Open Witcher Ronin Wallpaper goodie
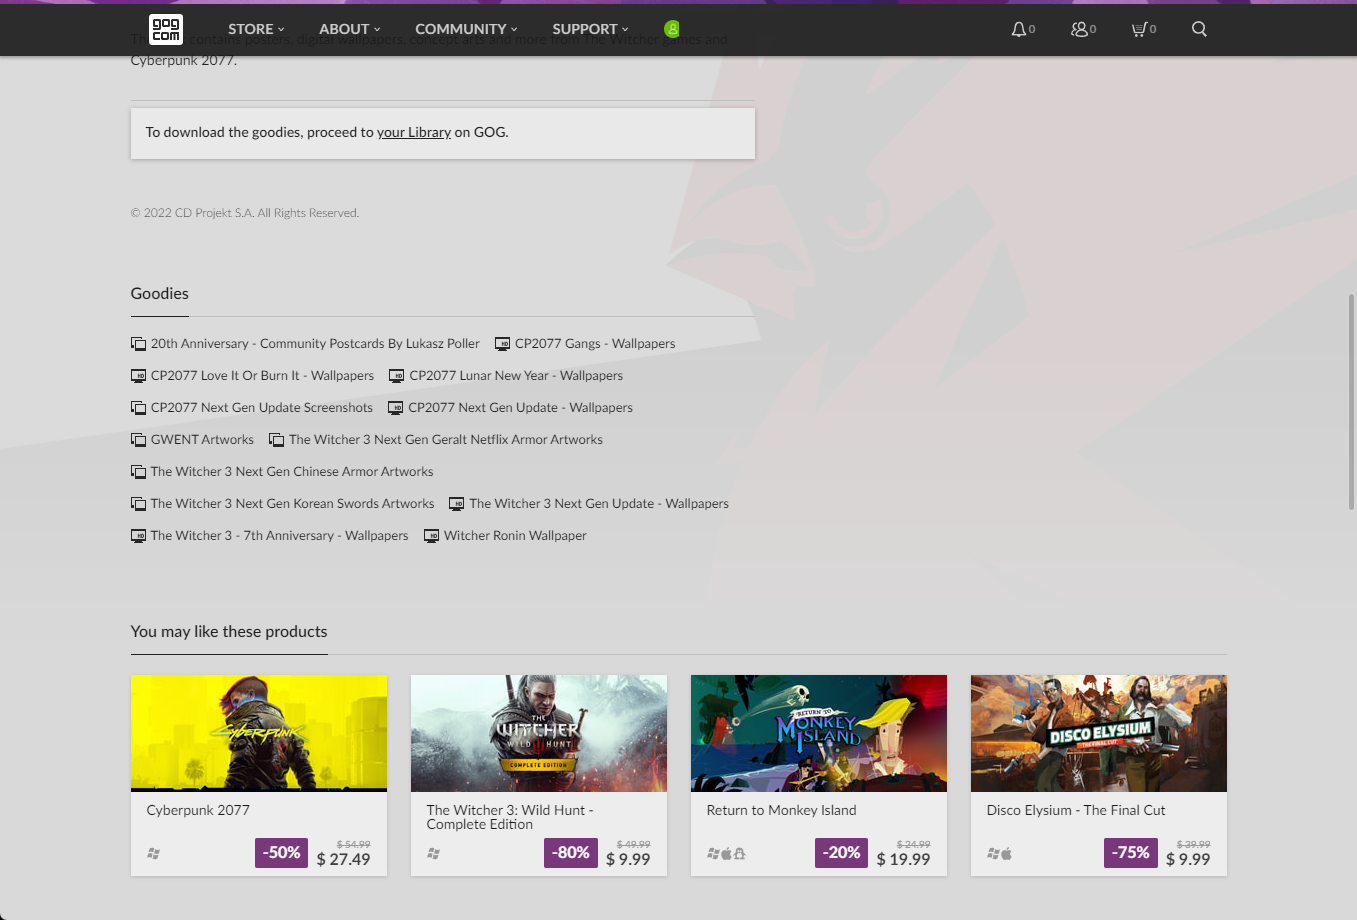 [x=515, y=536]
